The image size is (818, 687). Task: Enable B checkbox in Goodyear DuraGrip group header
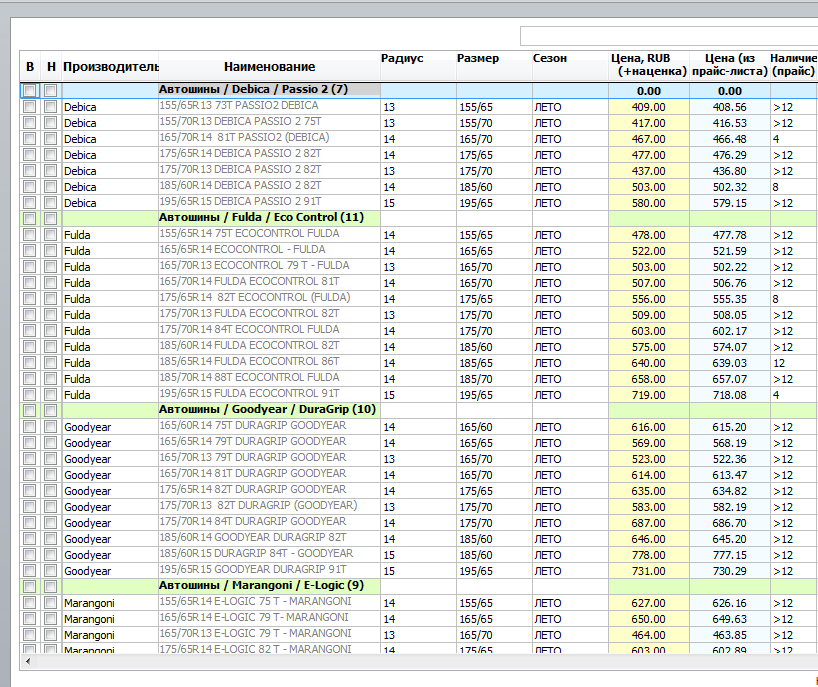point(30,411)
